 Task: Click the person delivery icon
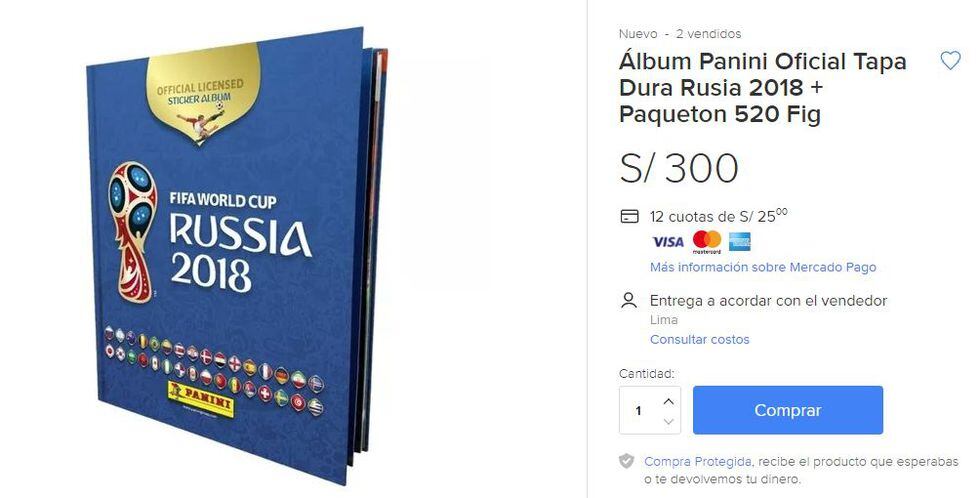(629, 301)
